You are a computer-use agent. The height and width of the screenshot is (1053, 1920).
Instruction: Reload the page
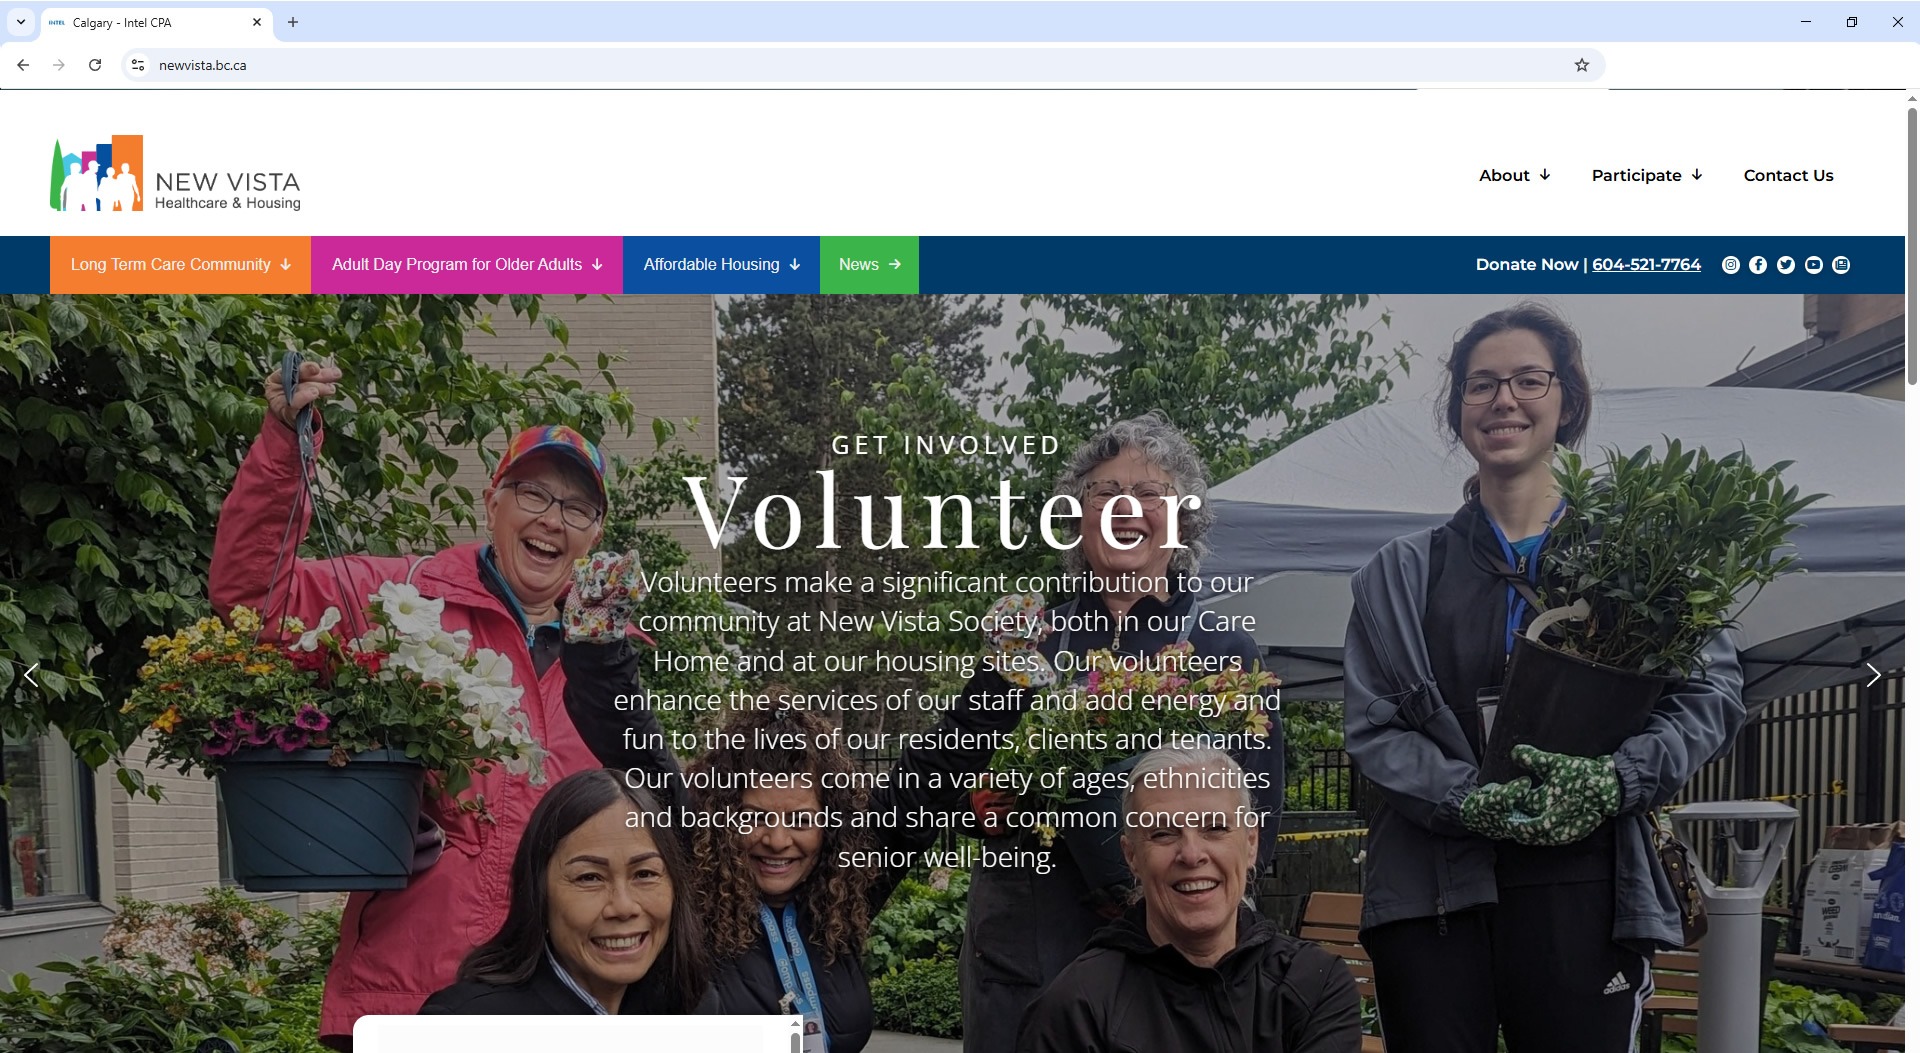tap(95, 65)
